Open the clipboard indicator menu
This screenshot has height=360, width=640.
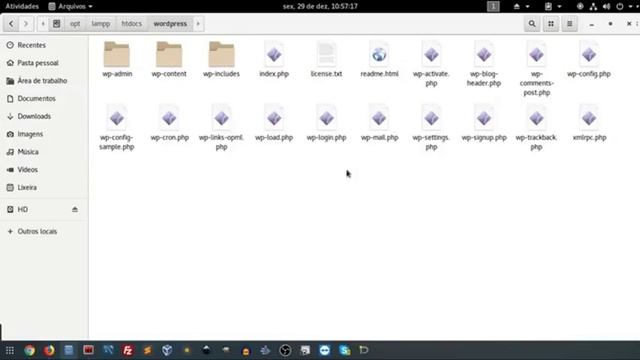[553, 6]
